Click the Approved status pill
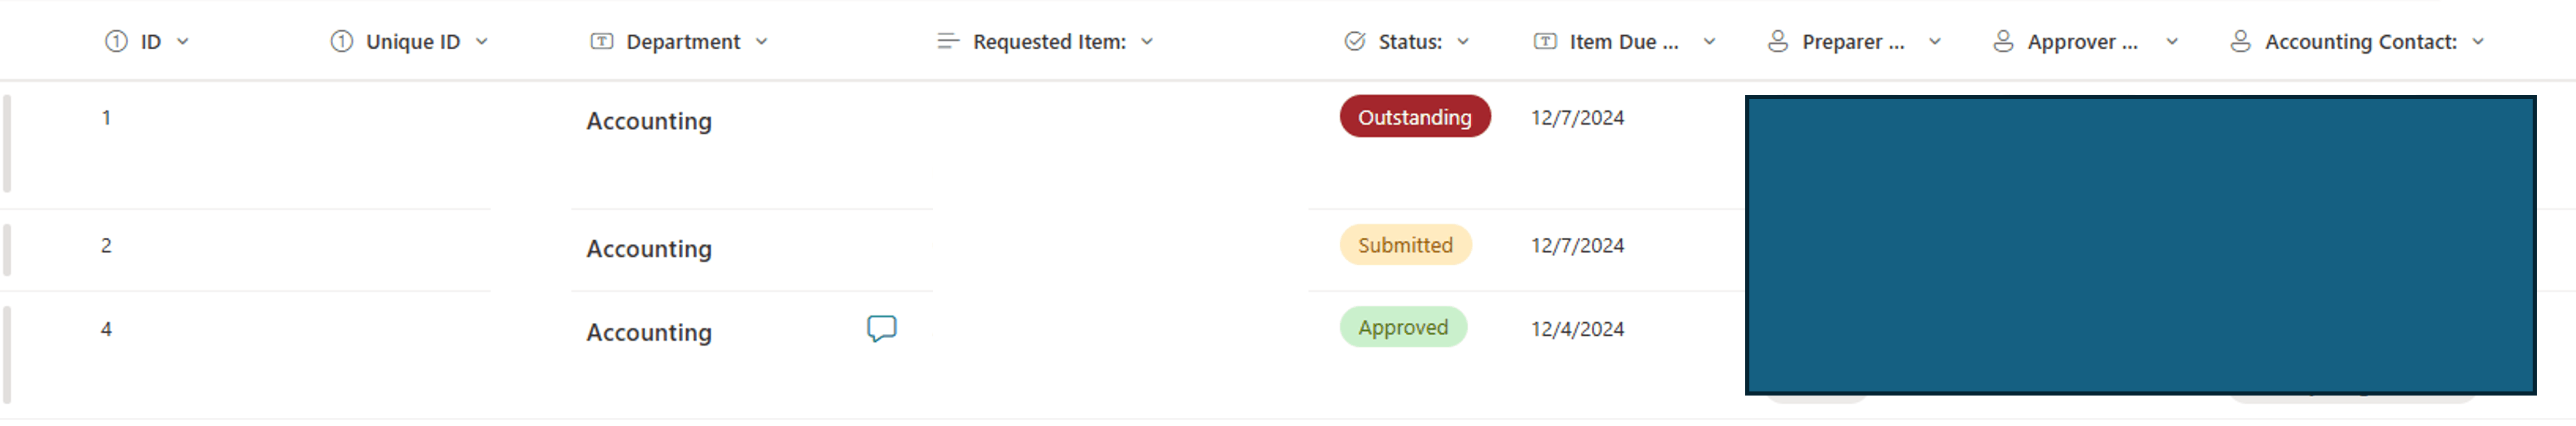The width and height of the screenshot is (2576, 426). 1402,327
